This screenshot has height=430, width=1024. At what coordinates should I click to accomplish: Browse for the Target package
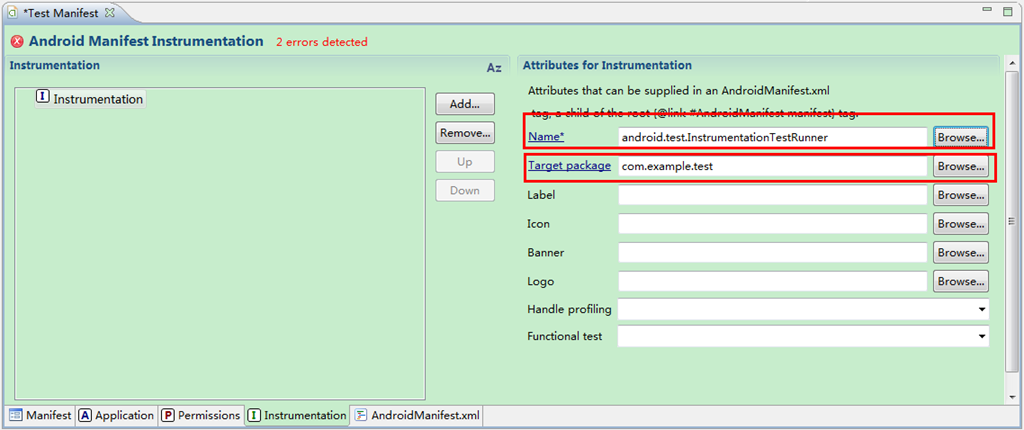(961, 166)
